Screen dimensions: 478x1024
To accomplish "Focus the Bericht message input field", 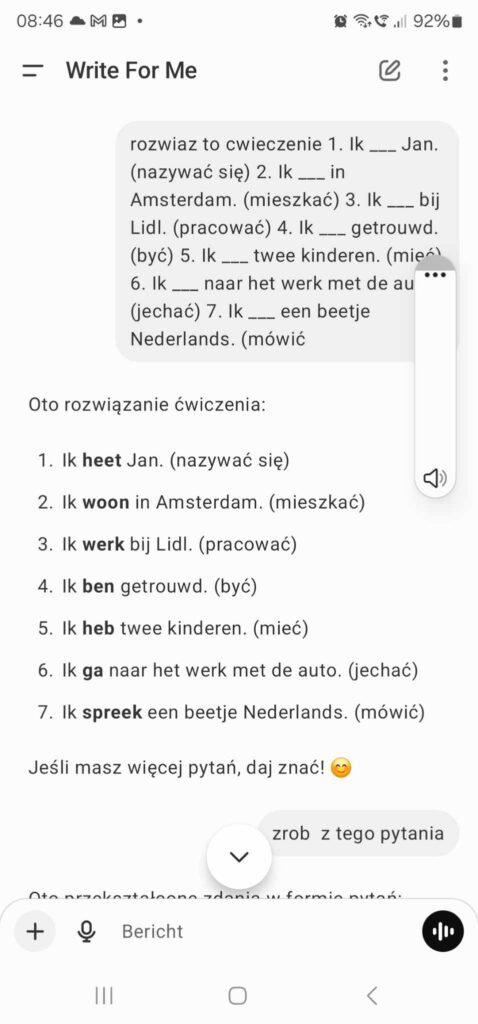I will coord(261,931).
